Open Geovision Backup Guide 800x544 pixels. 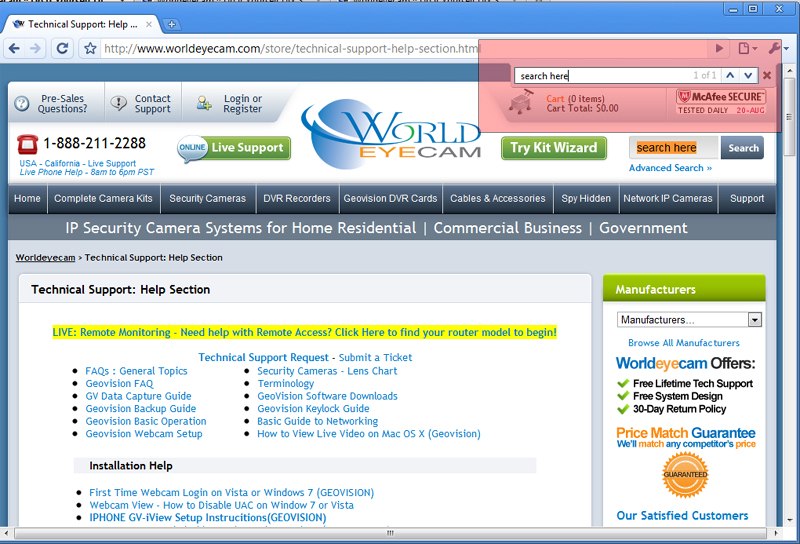tap(141, 409)
